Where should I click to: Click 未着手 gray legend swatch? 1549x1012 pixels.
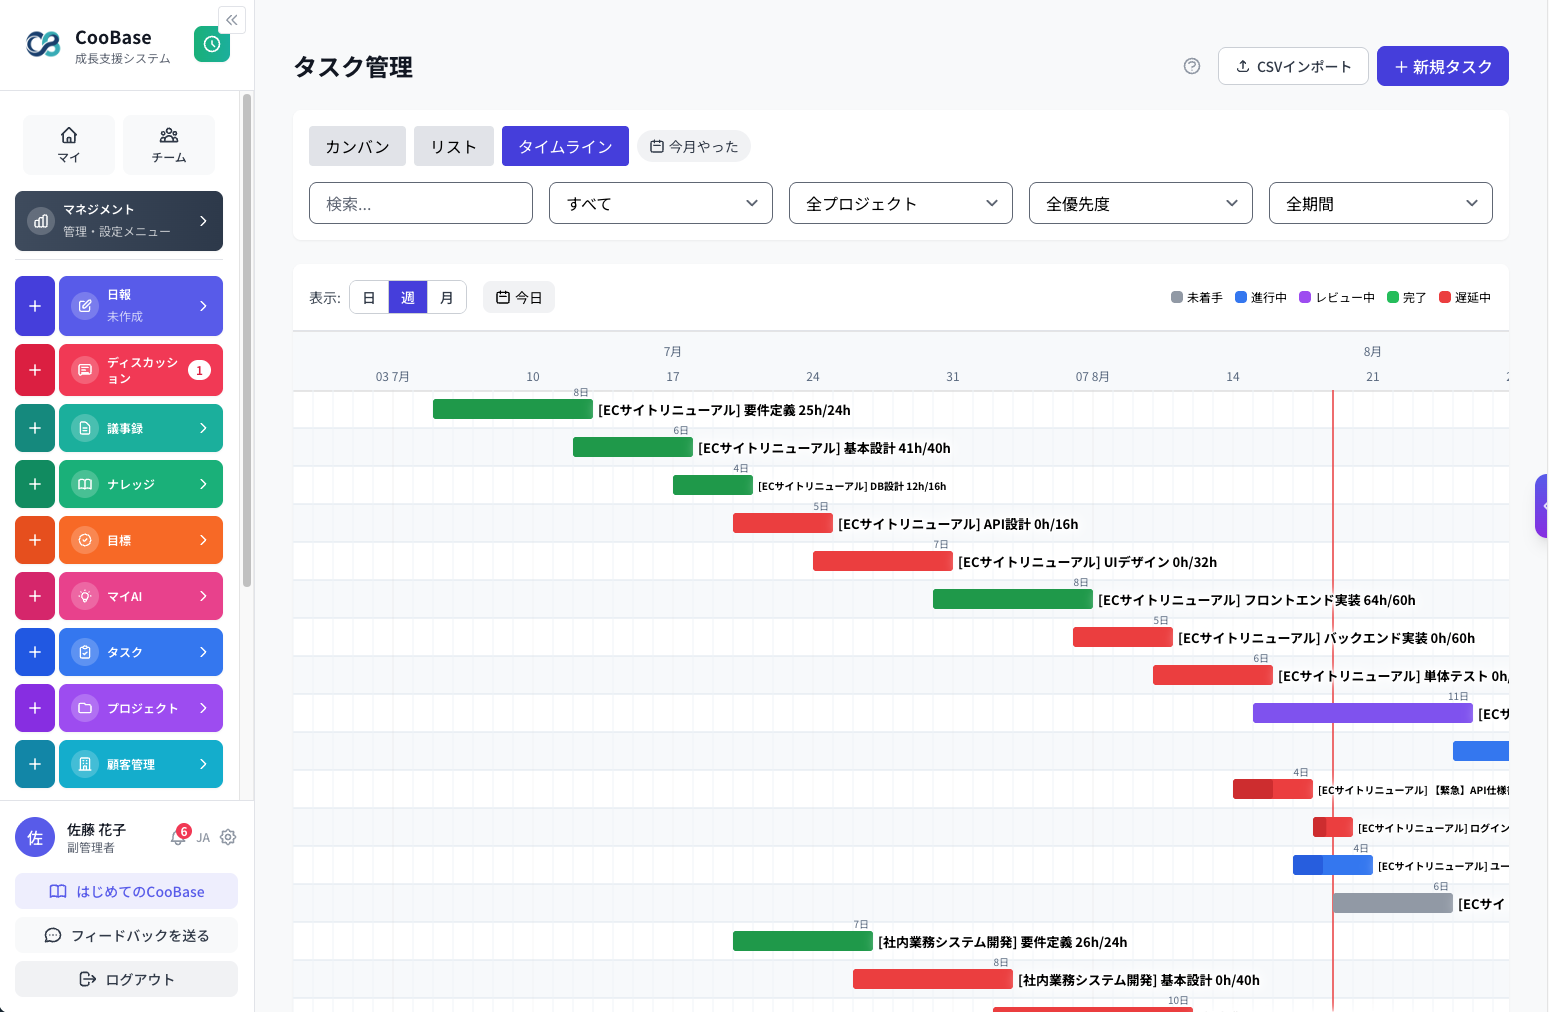pyautogui.click(x=1177, y=297)
